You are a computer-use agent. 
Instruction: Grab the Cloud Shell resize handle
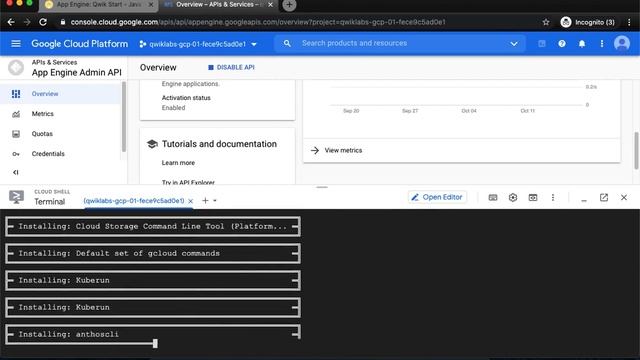pyautogui.click(x=322, y=187)
